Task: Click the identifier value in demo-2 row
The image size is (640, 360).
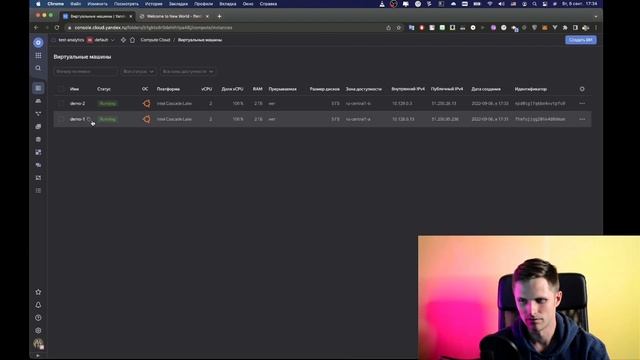Action: pos(540,103)
